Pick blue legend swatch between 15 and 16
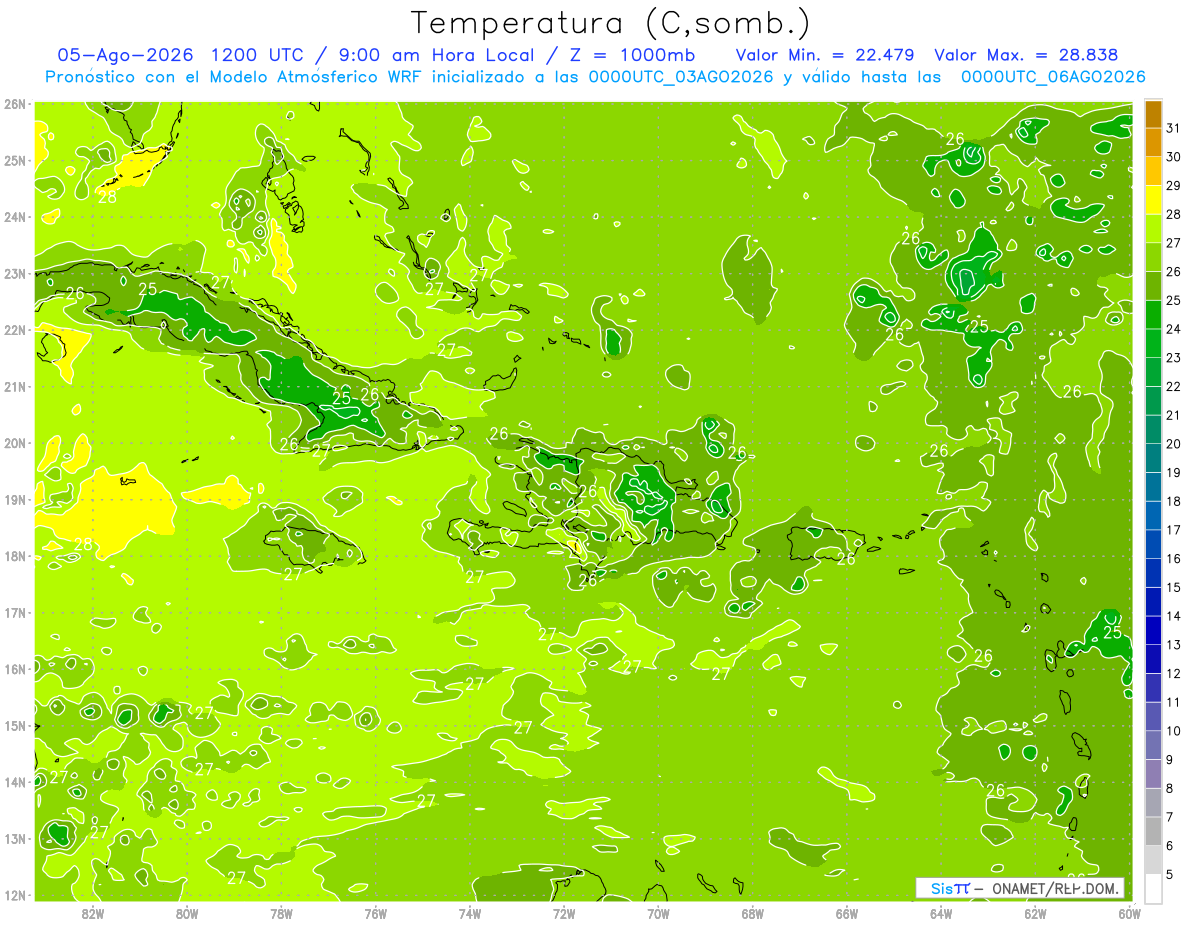Viewport: 1200px width, 927px height. tap(1153, 572)
